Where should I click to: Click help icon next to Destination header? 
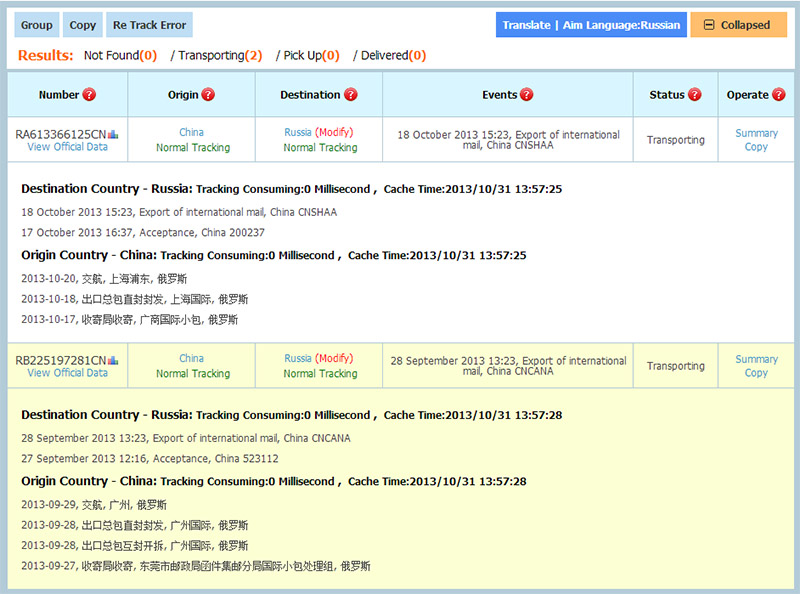point(351,94)
